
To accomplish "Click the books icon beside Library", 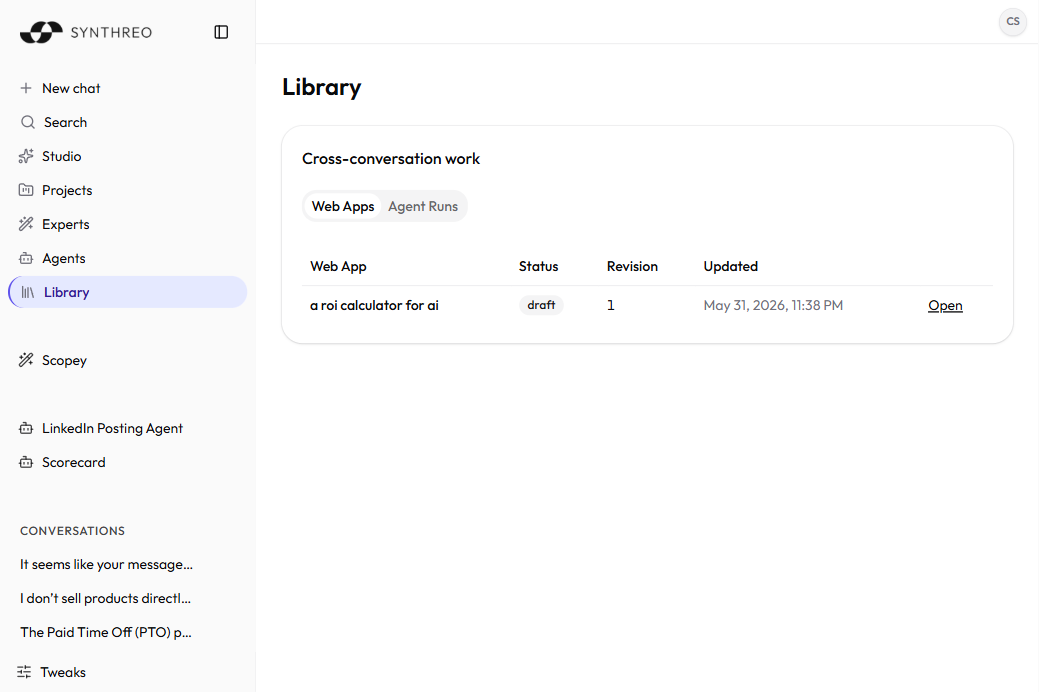I will [x=28, y=292].
